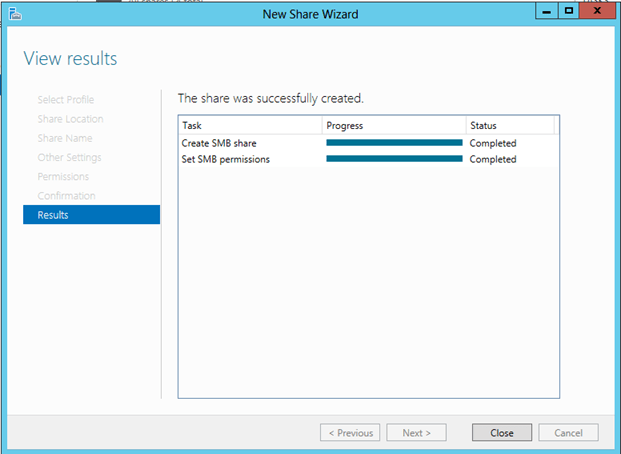
Task: Select the Results step in the sidebar
Action: tap(91, 215)
